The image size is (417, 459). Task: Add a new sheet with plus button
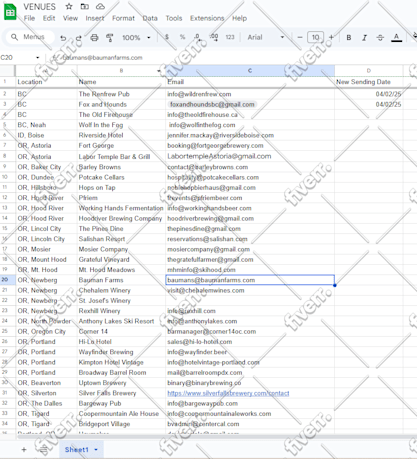[24, 450]
